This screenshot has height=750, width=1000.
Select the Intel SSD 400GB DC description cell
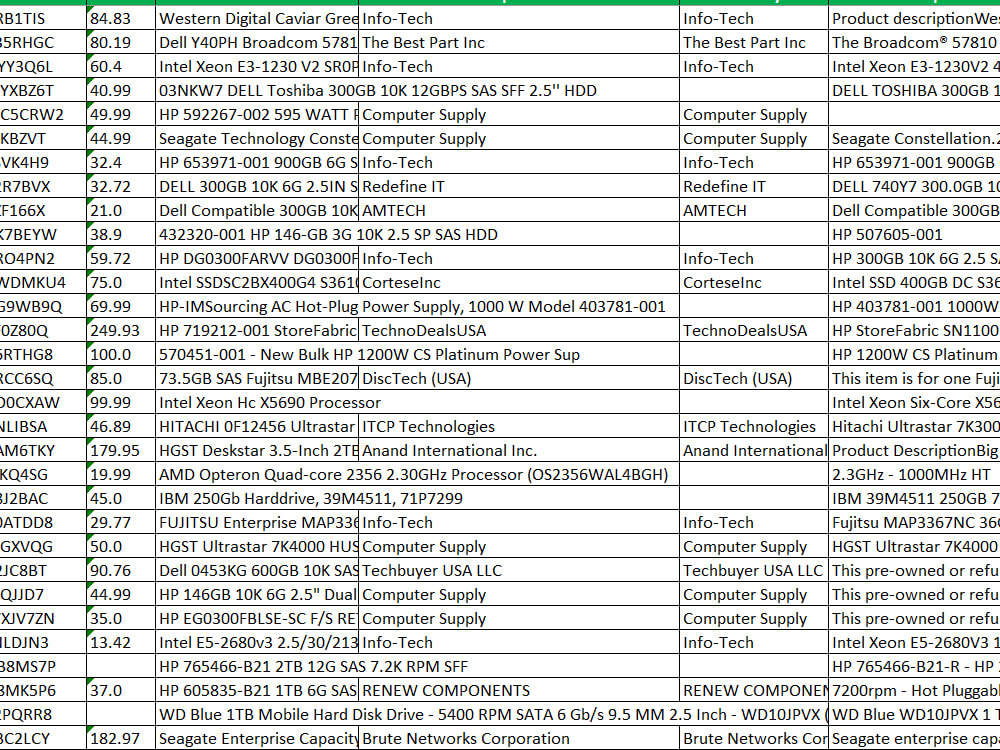tap(914, 283)
